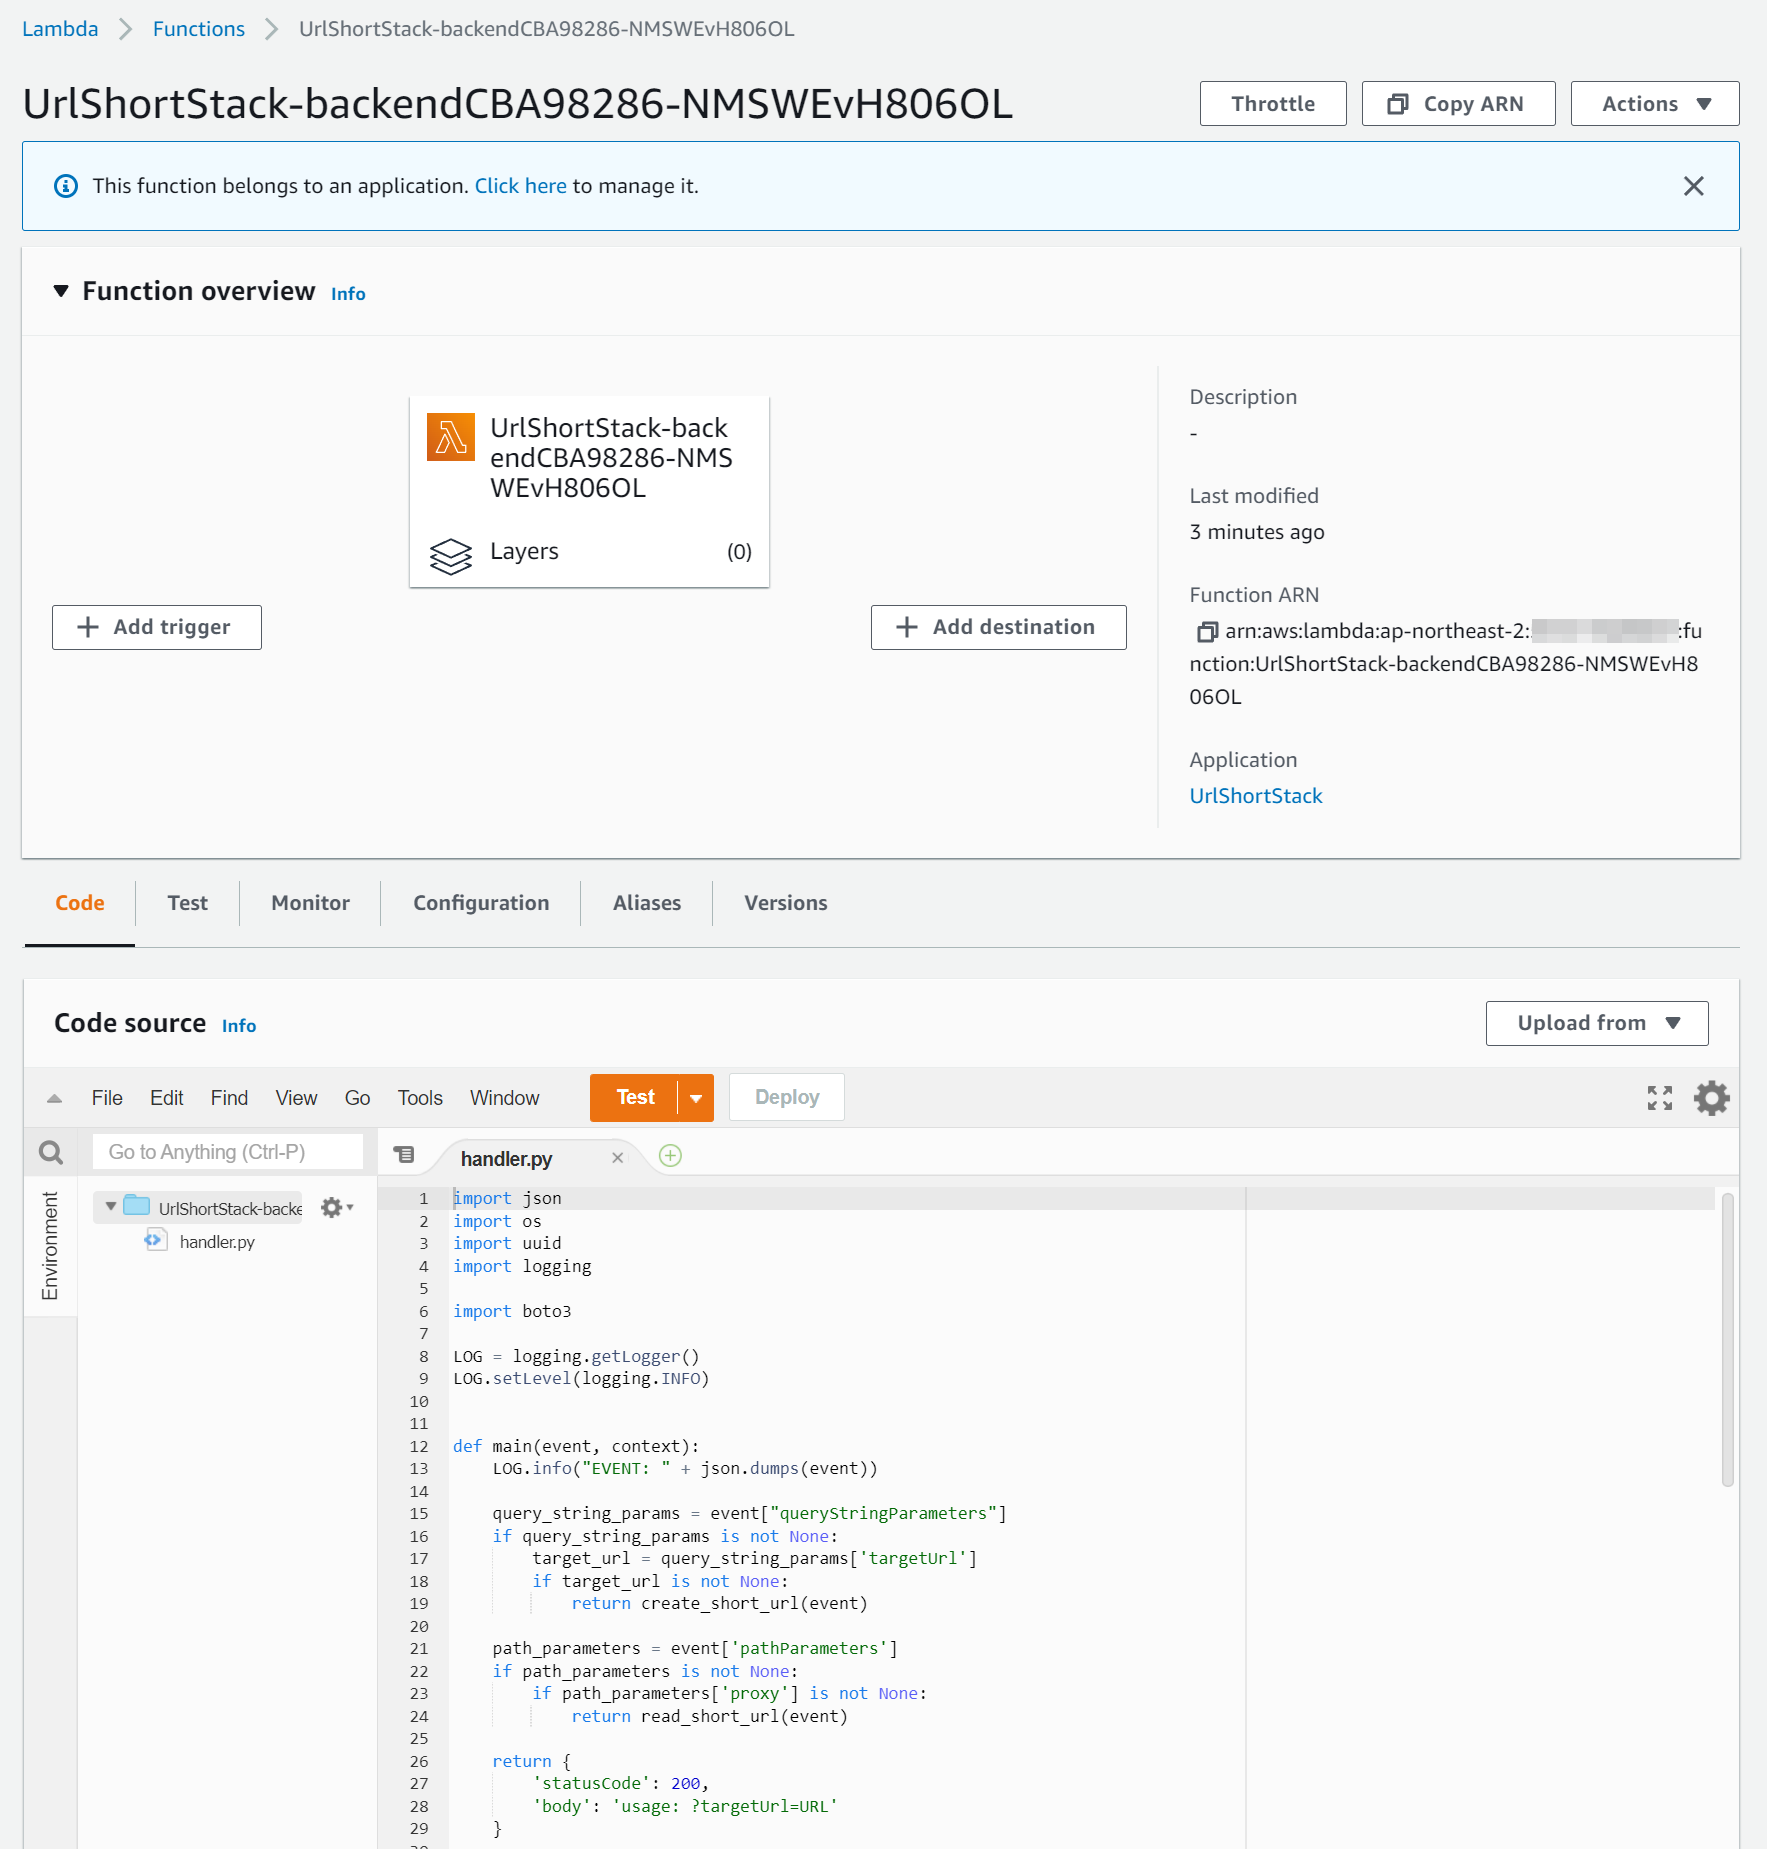Click Add destination button
1767x1849 pixels.
tap(998, 627)
